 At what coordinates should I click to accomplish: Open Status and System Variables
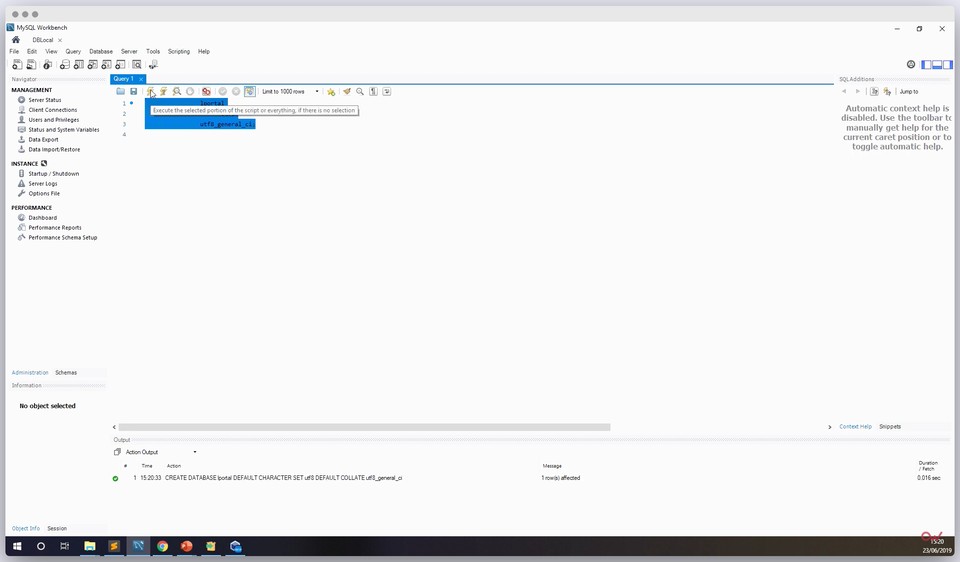(64, 129)
